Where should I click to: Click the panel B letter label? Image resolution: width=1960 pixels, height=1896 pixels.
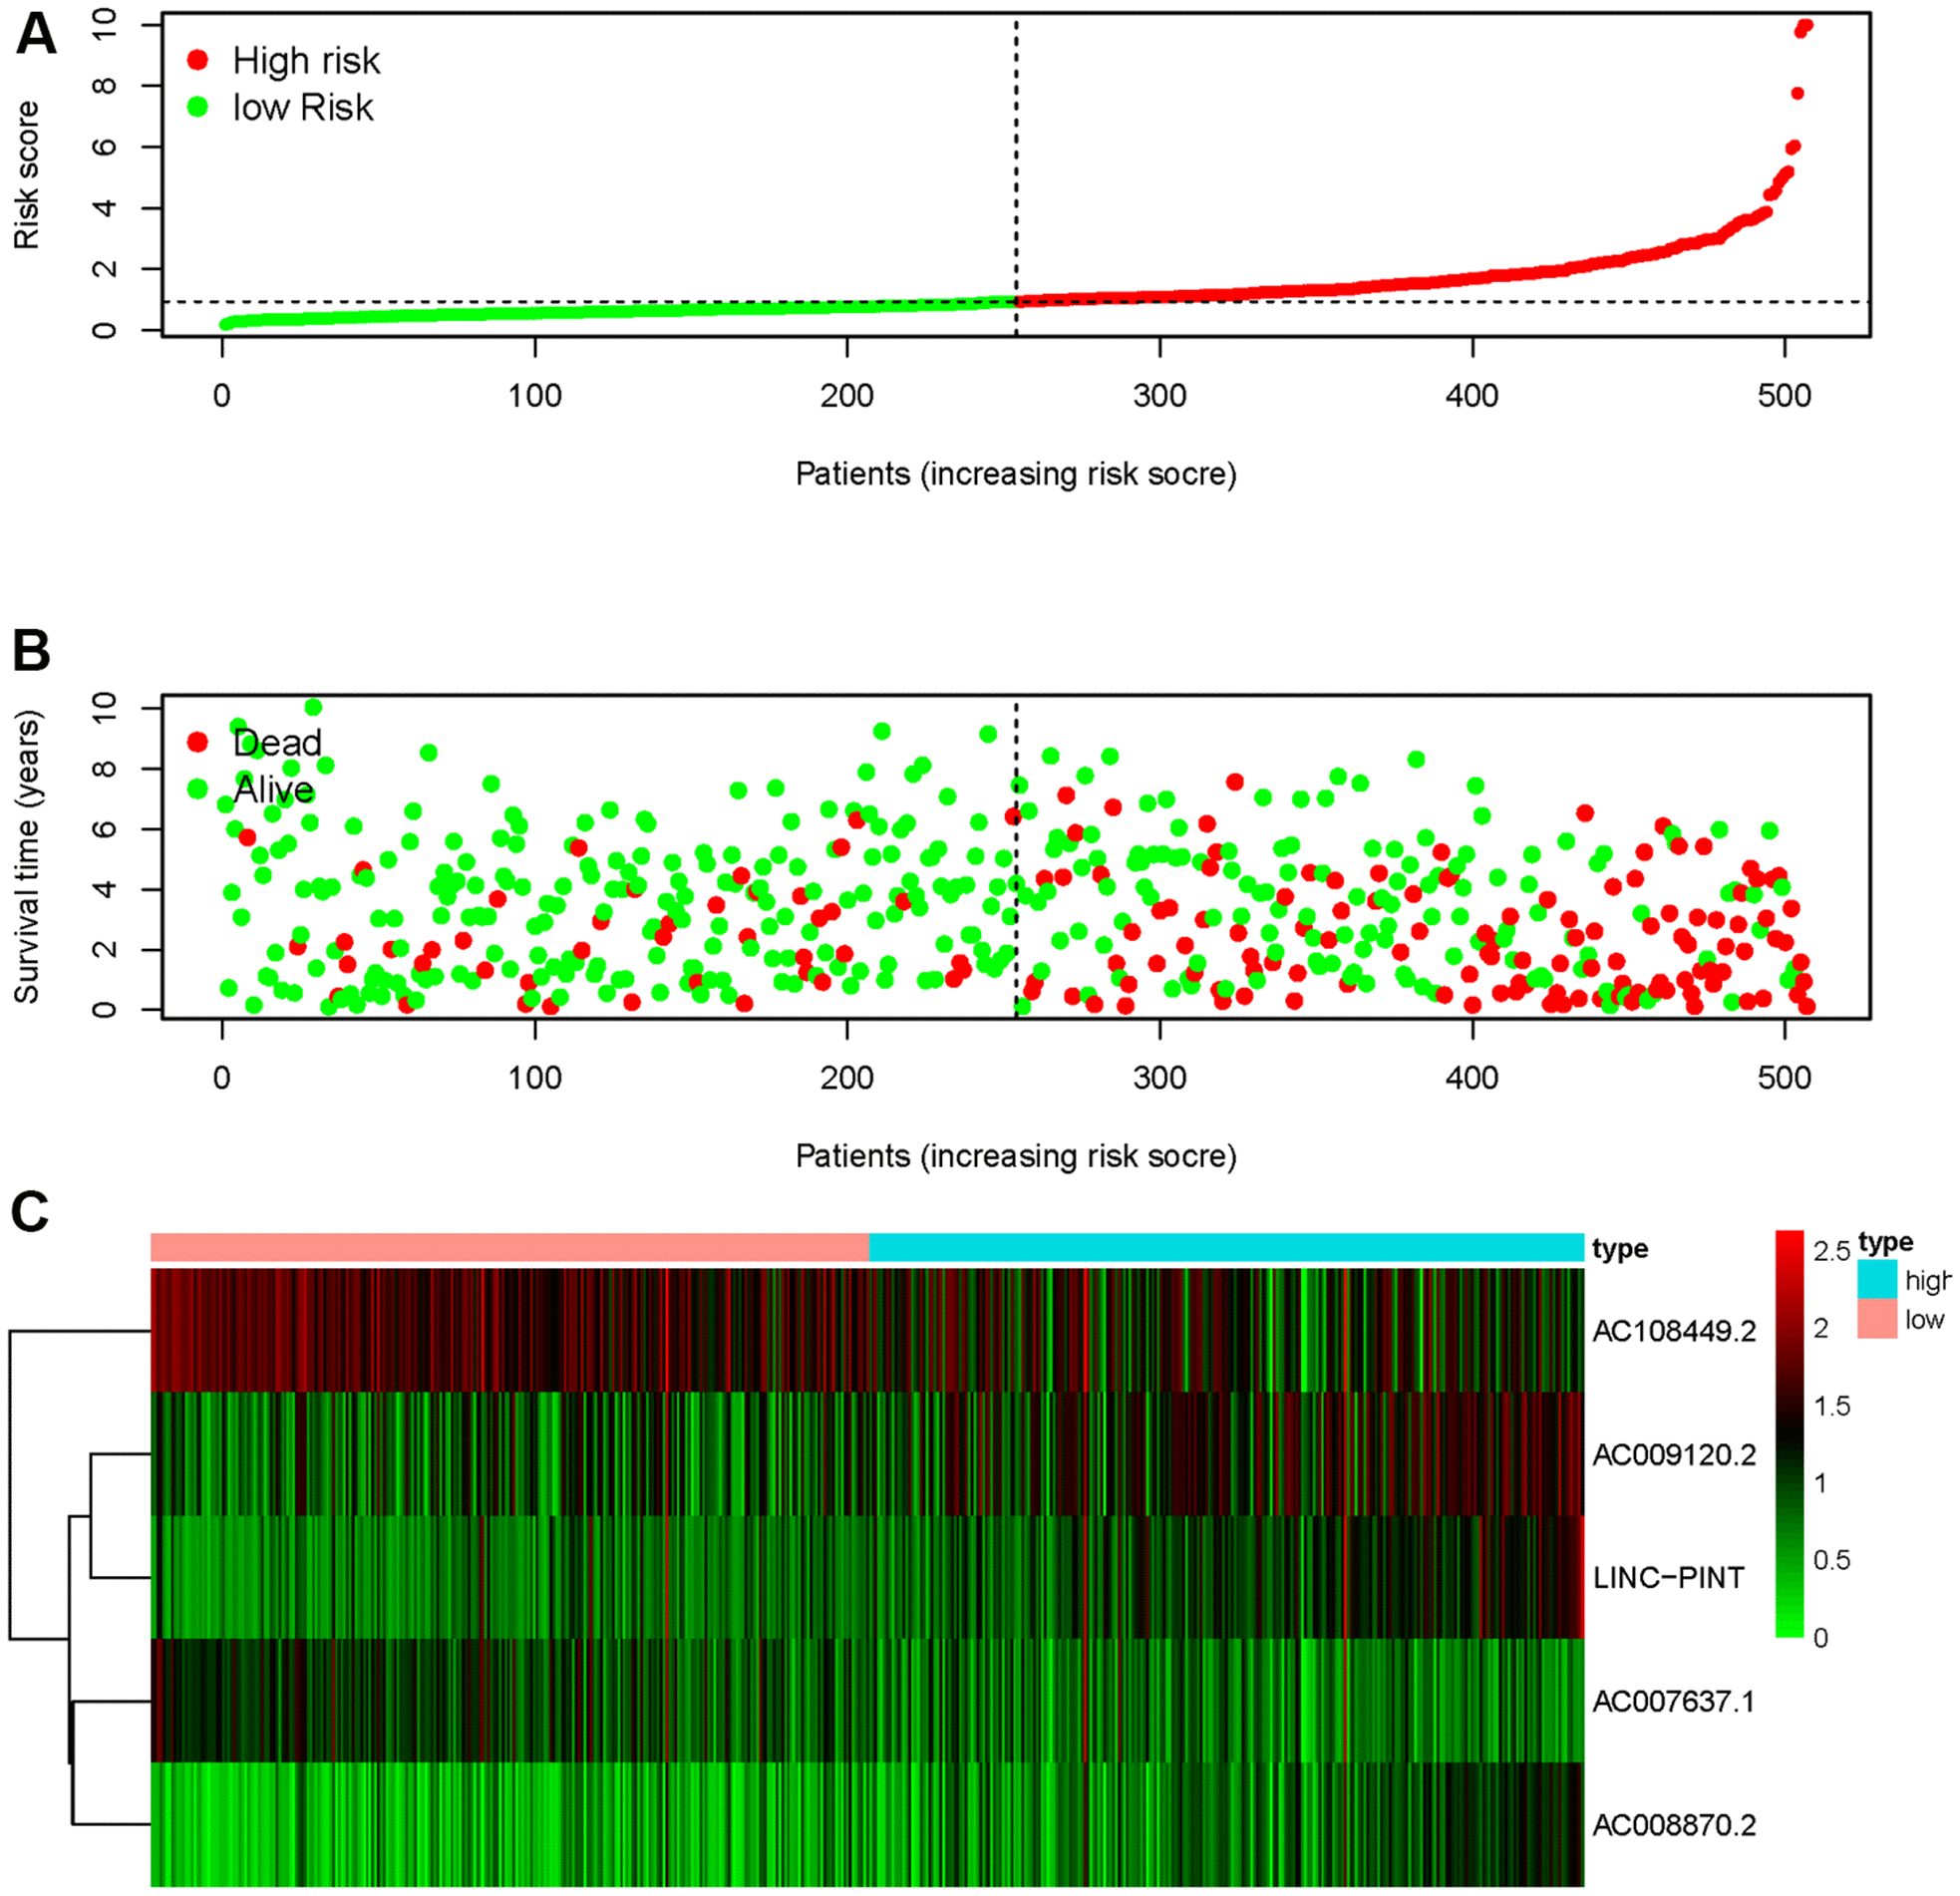31,651
